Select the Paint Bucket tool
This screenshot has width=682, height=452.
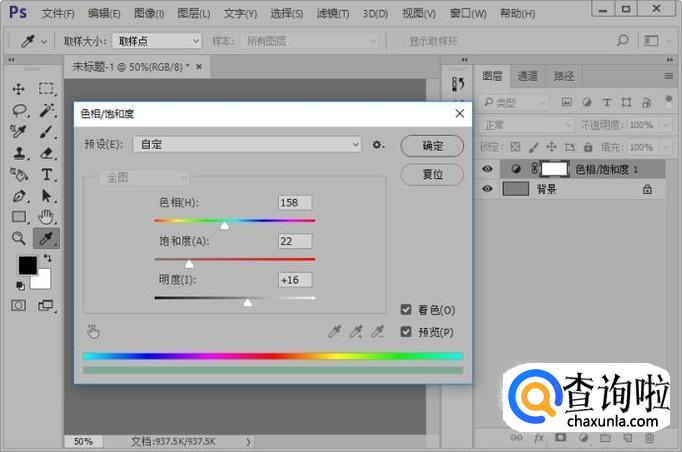(19, 174)
